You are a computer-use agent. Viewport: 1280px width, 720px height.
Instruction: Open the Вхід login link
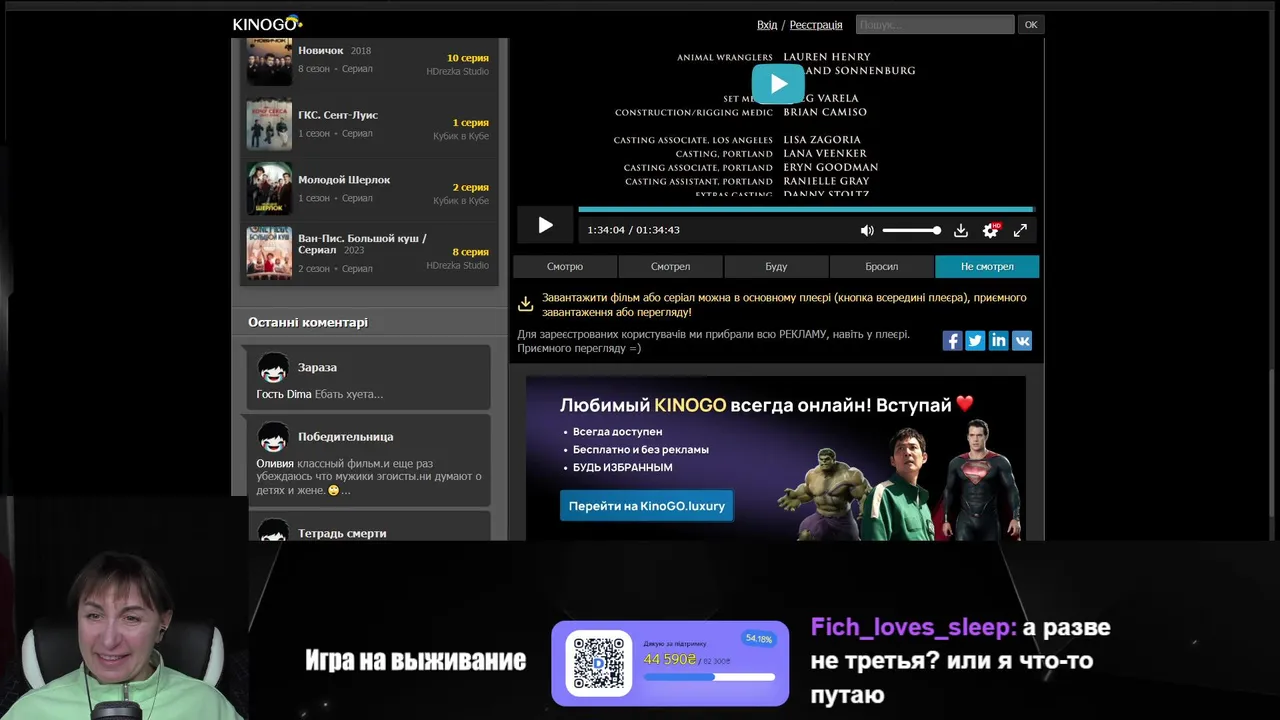click(x=767, y=25)
